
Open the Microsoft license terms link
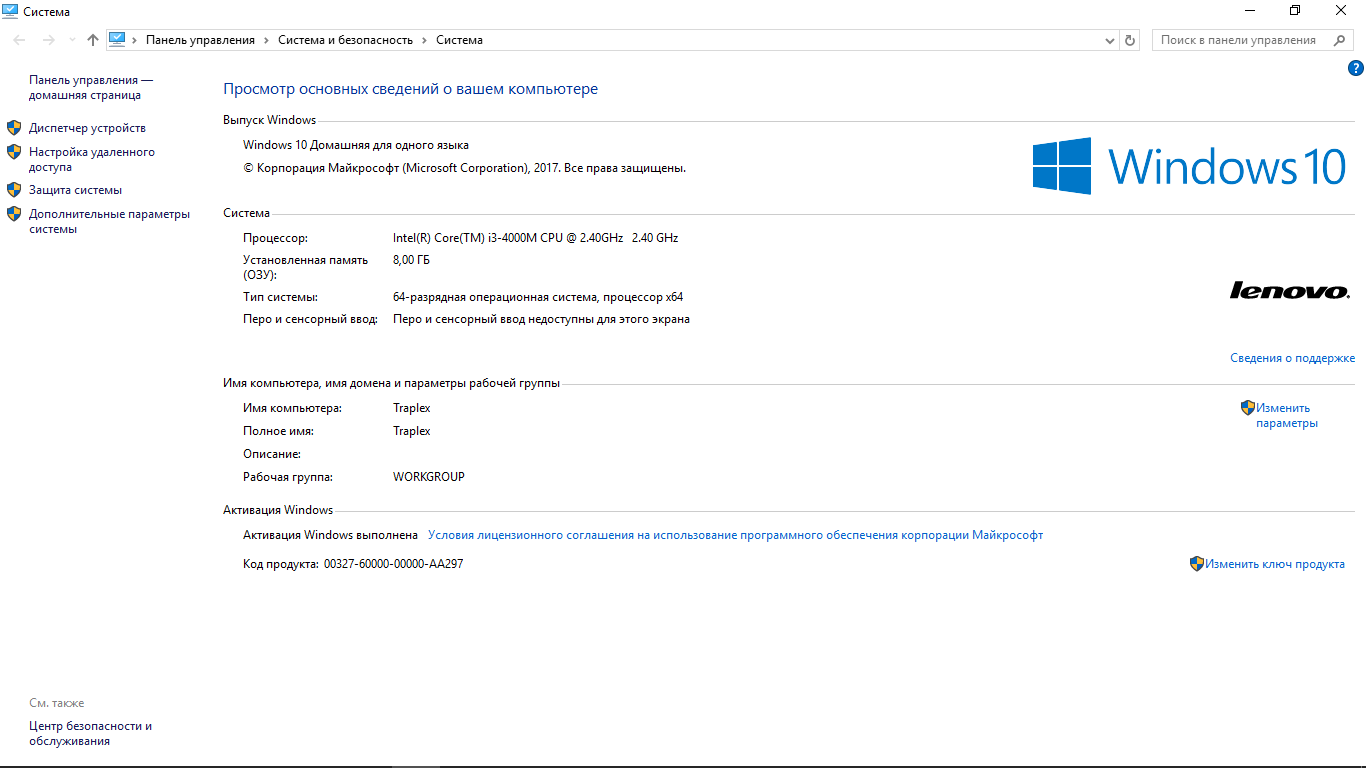[x=735, y=535]
